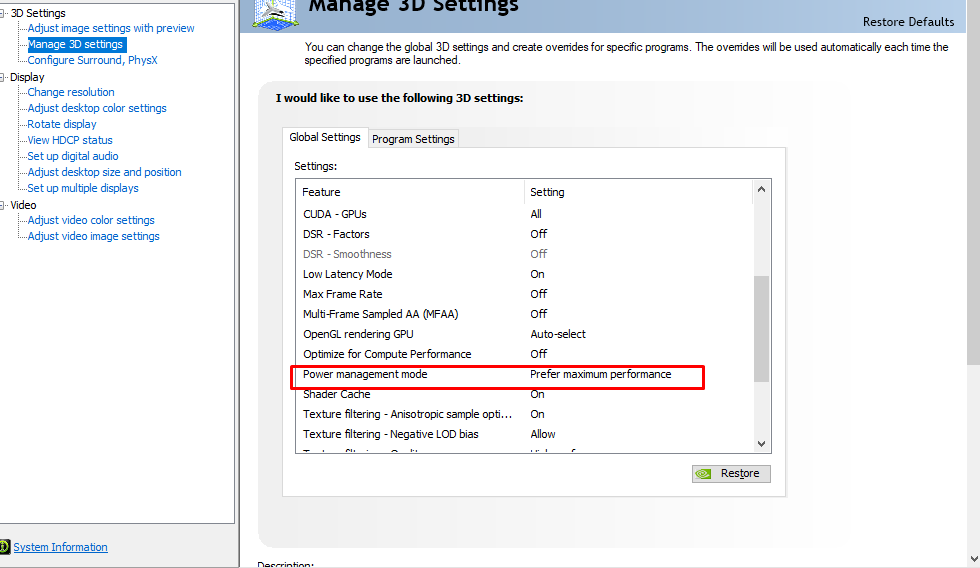Select the Shader Cache row
The width and height of the screenshot is (980, 568).
tap(525, 394)
